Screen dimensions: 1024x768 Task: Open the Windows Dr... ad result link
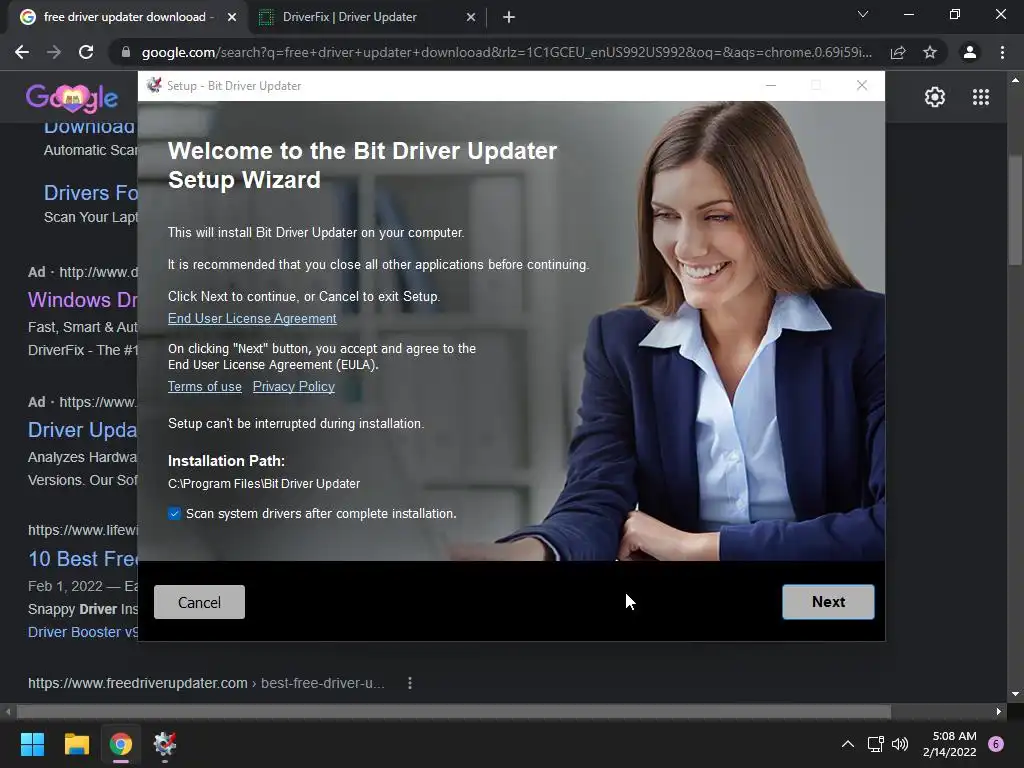pos(82,300)
